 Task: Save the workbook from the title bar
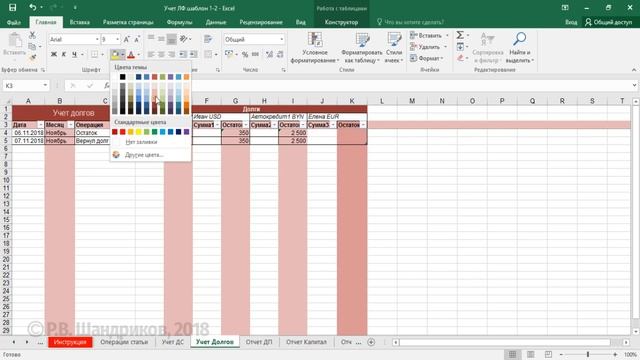13,8
